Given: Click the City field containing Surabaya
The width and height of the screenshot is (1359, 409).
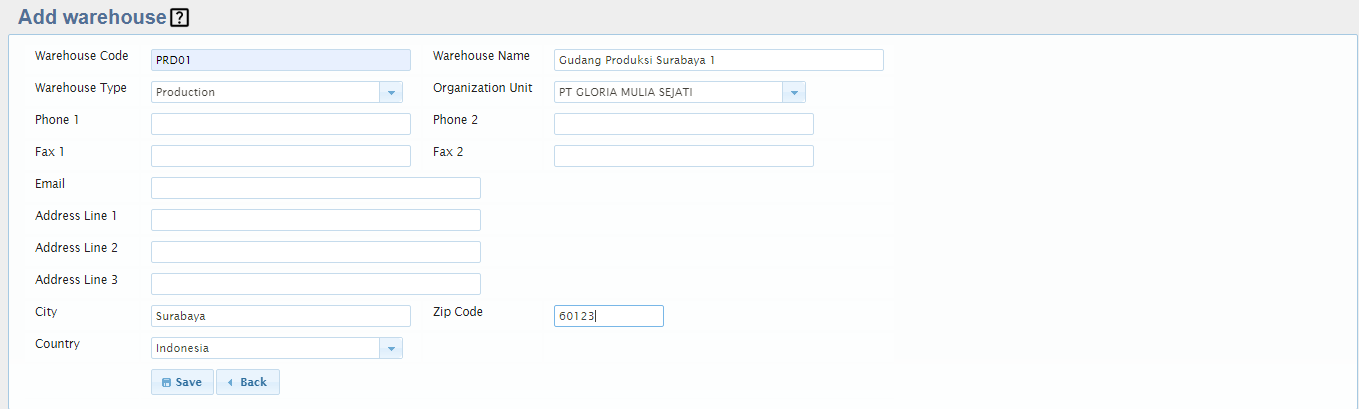Looking at the screenshot, I should point(281,316).
